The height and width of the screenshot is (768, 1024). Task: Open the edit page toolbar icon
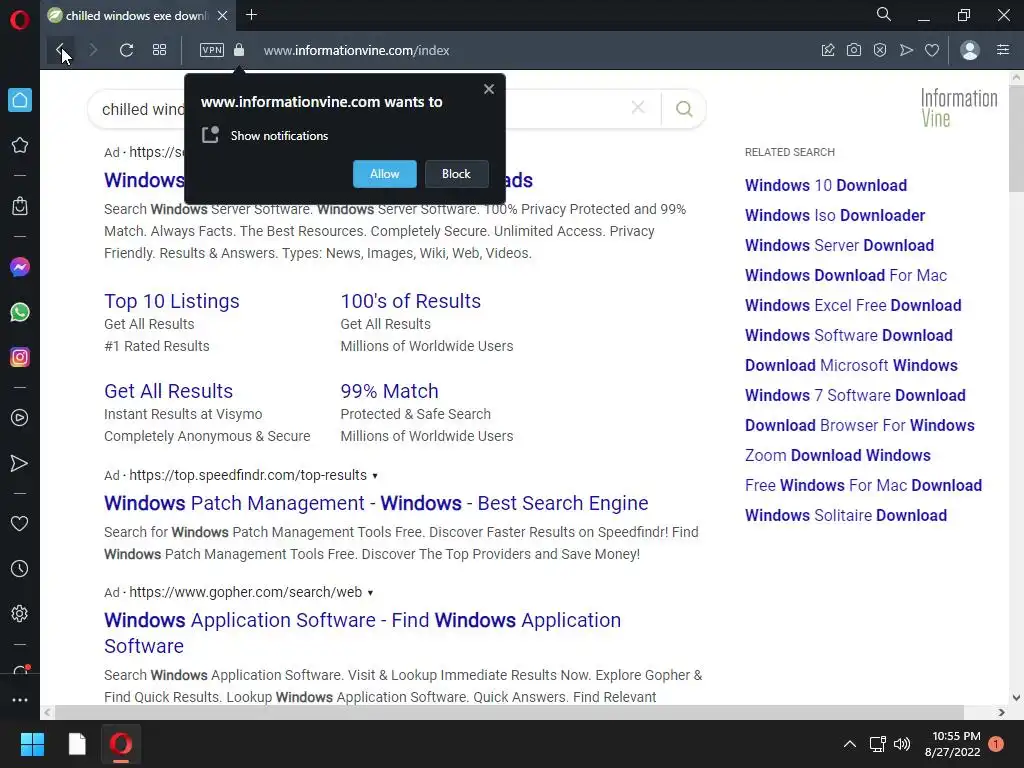point(828,50)
